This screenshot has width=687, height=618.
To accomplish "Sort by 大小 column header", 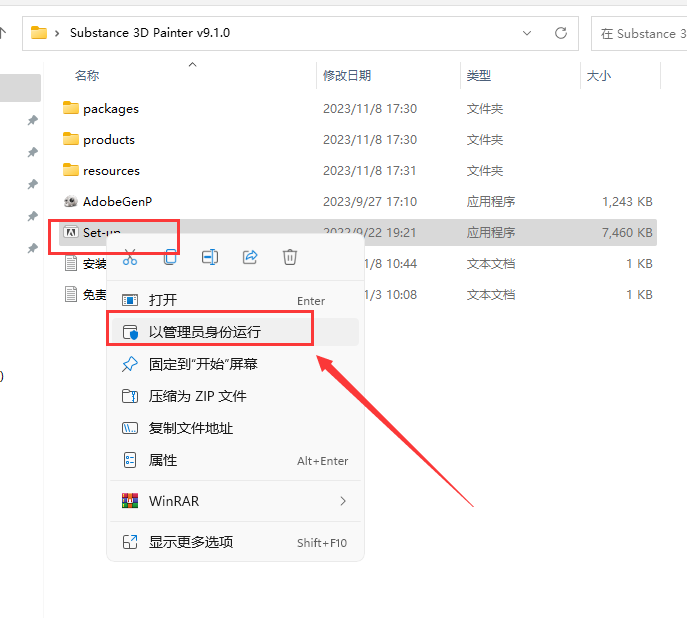I will click(x=598, y=76).
